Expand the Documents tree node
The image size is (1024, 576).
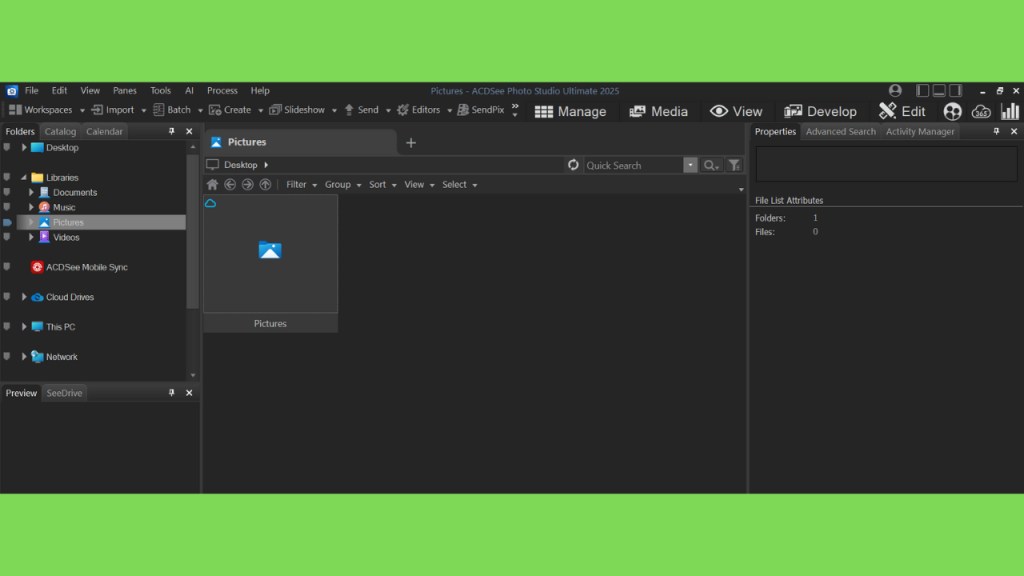pyautogui.click(x=31, y=193)
